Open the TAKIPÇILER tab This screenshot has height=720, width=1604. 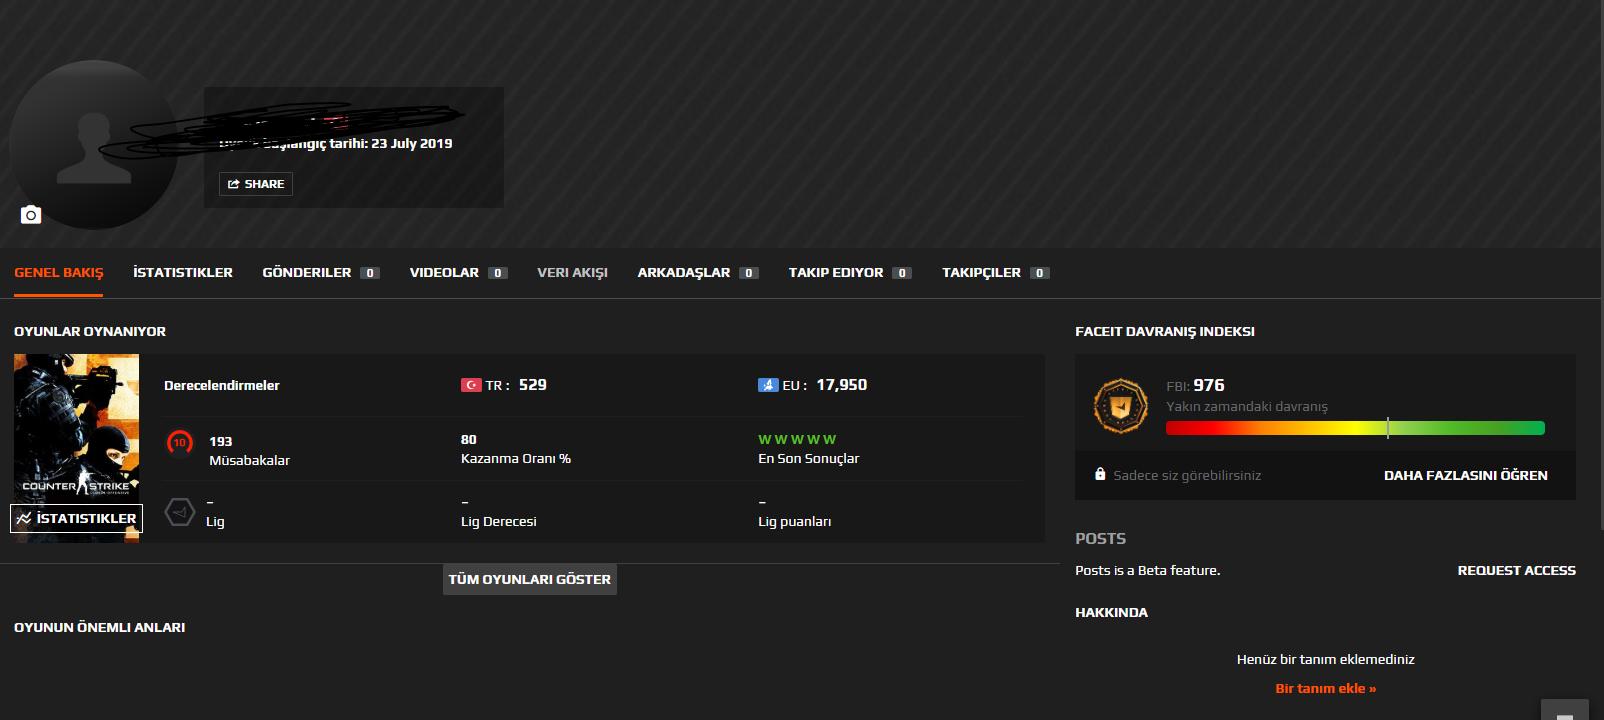click(995, 272)
